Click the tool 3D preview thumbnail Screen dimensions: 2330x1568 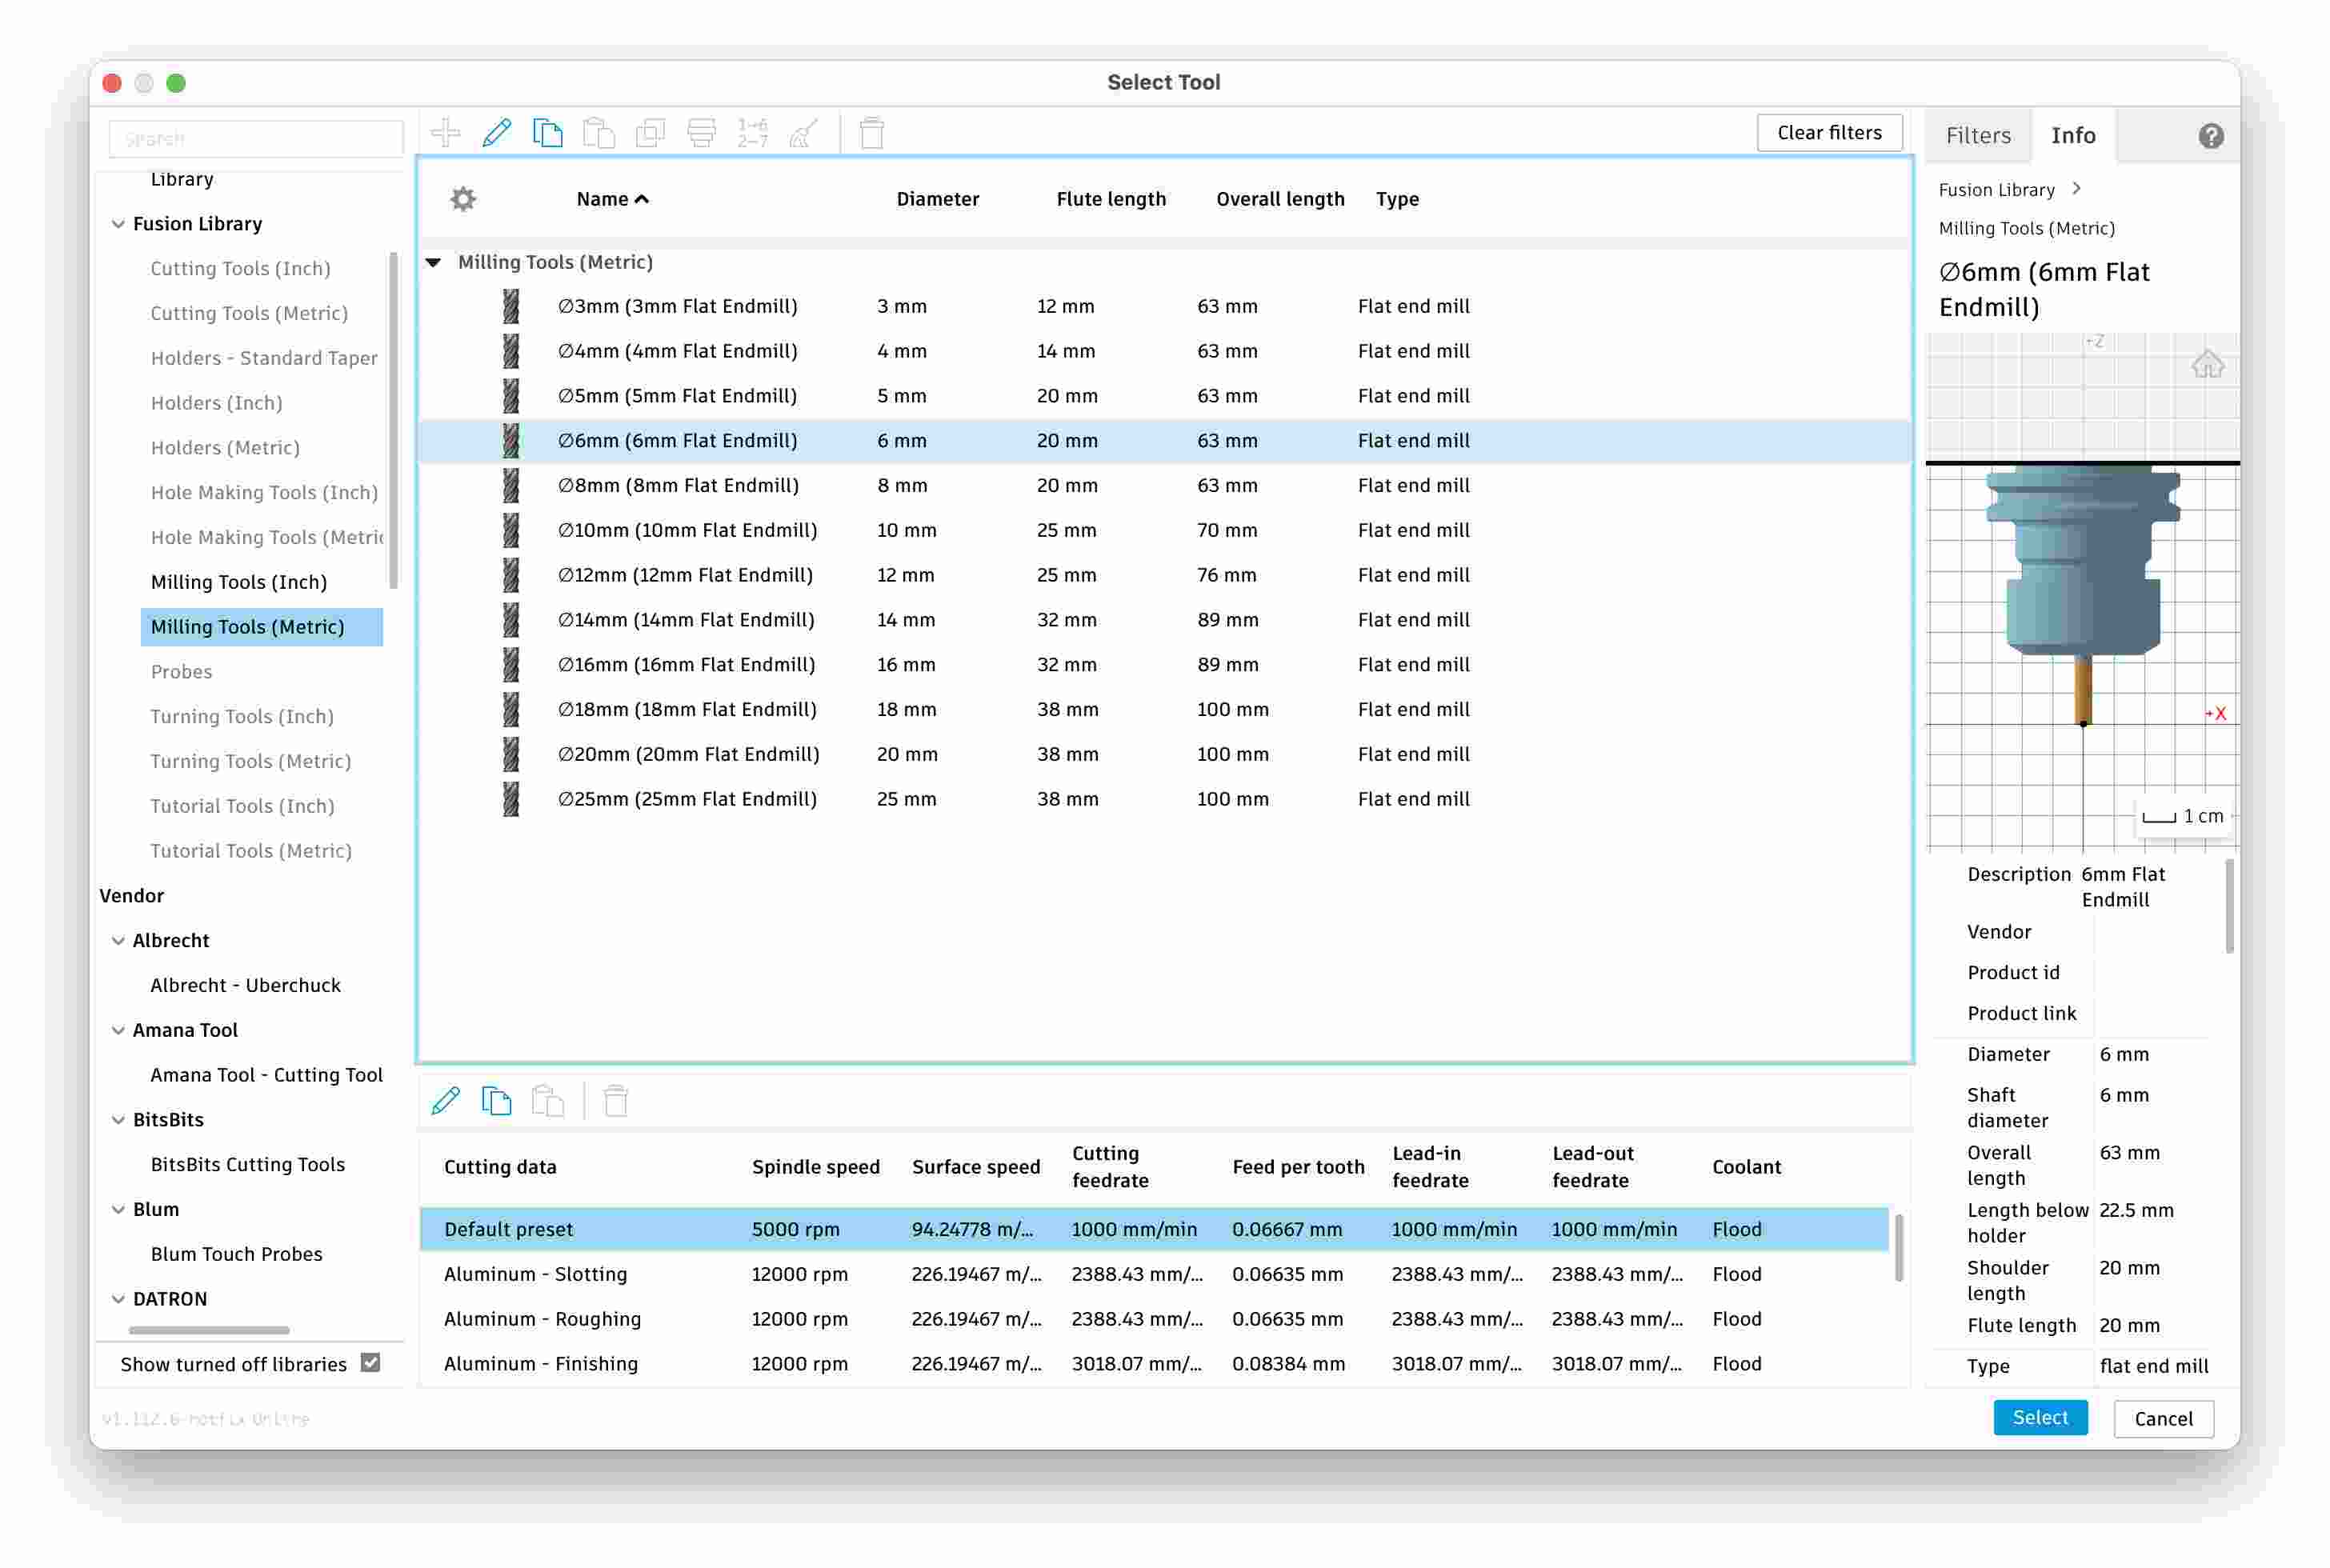pos(2082,593)
